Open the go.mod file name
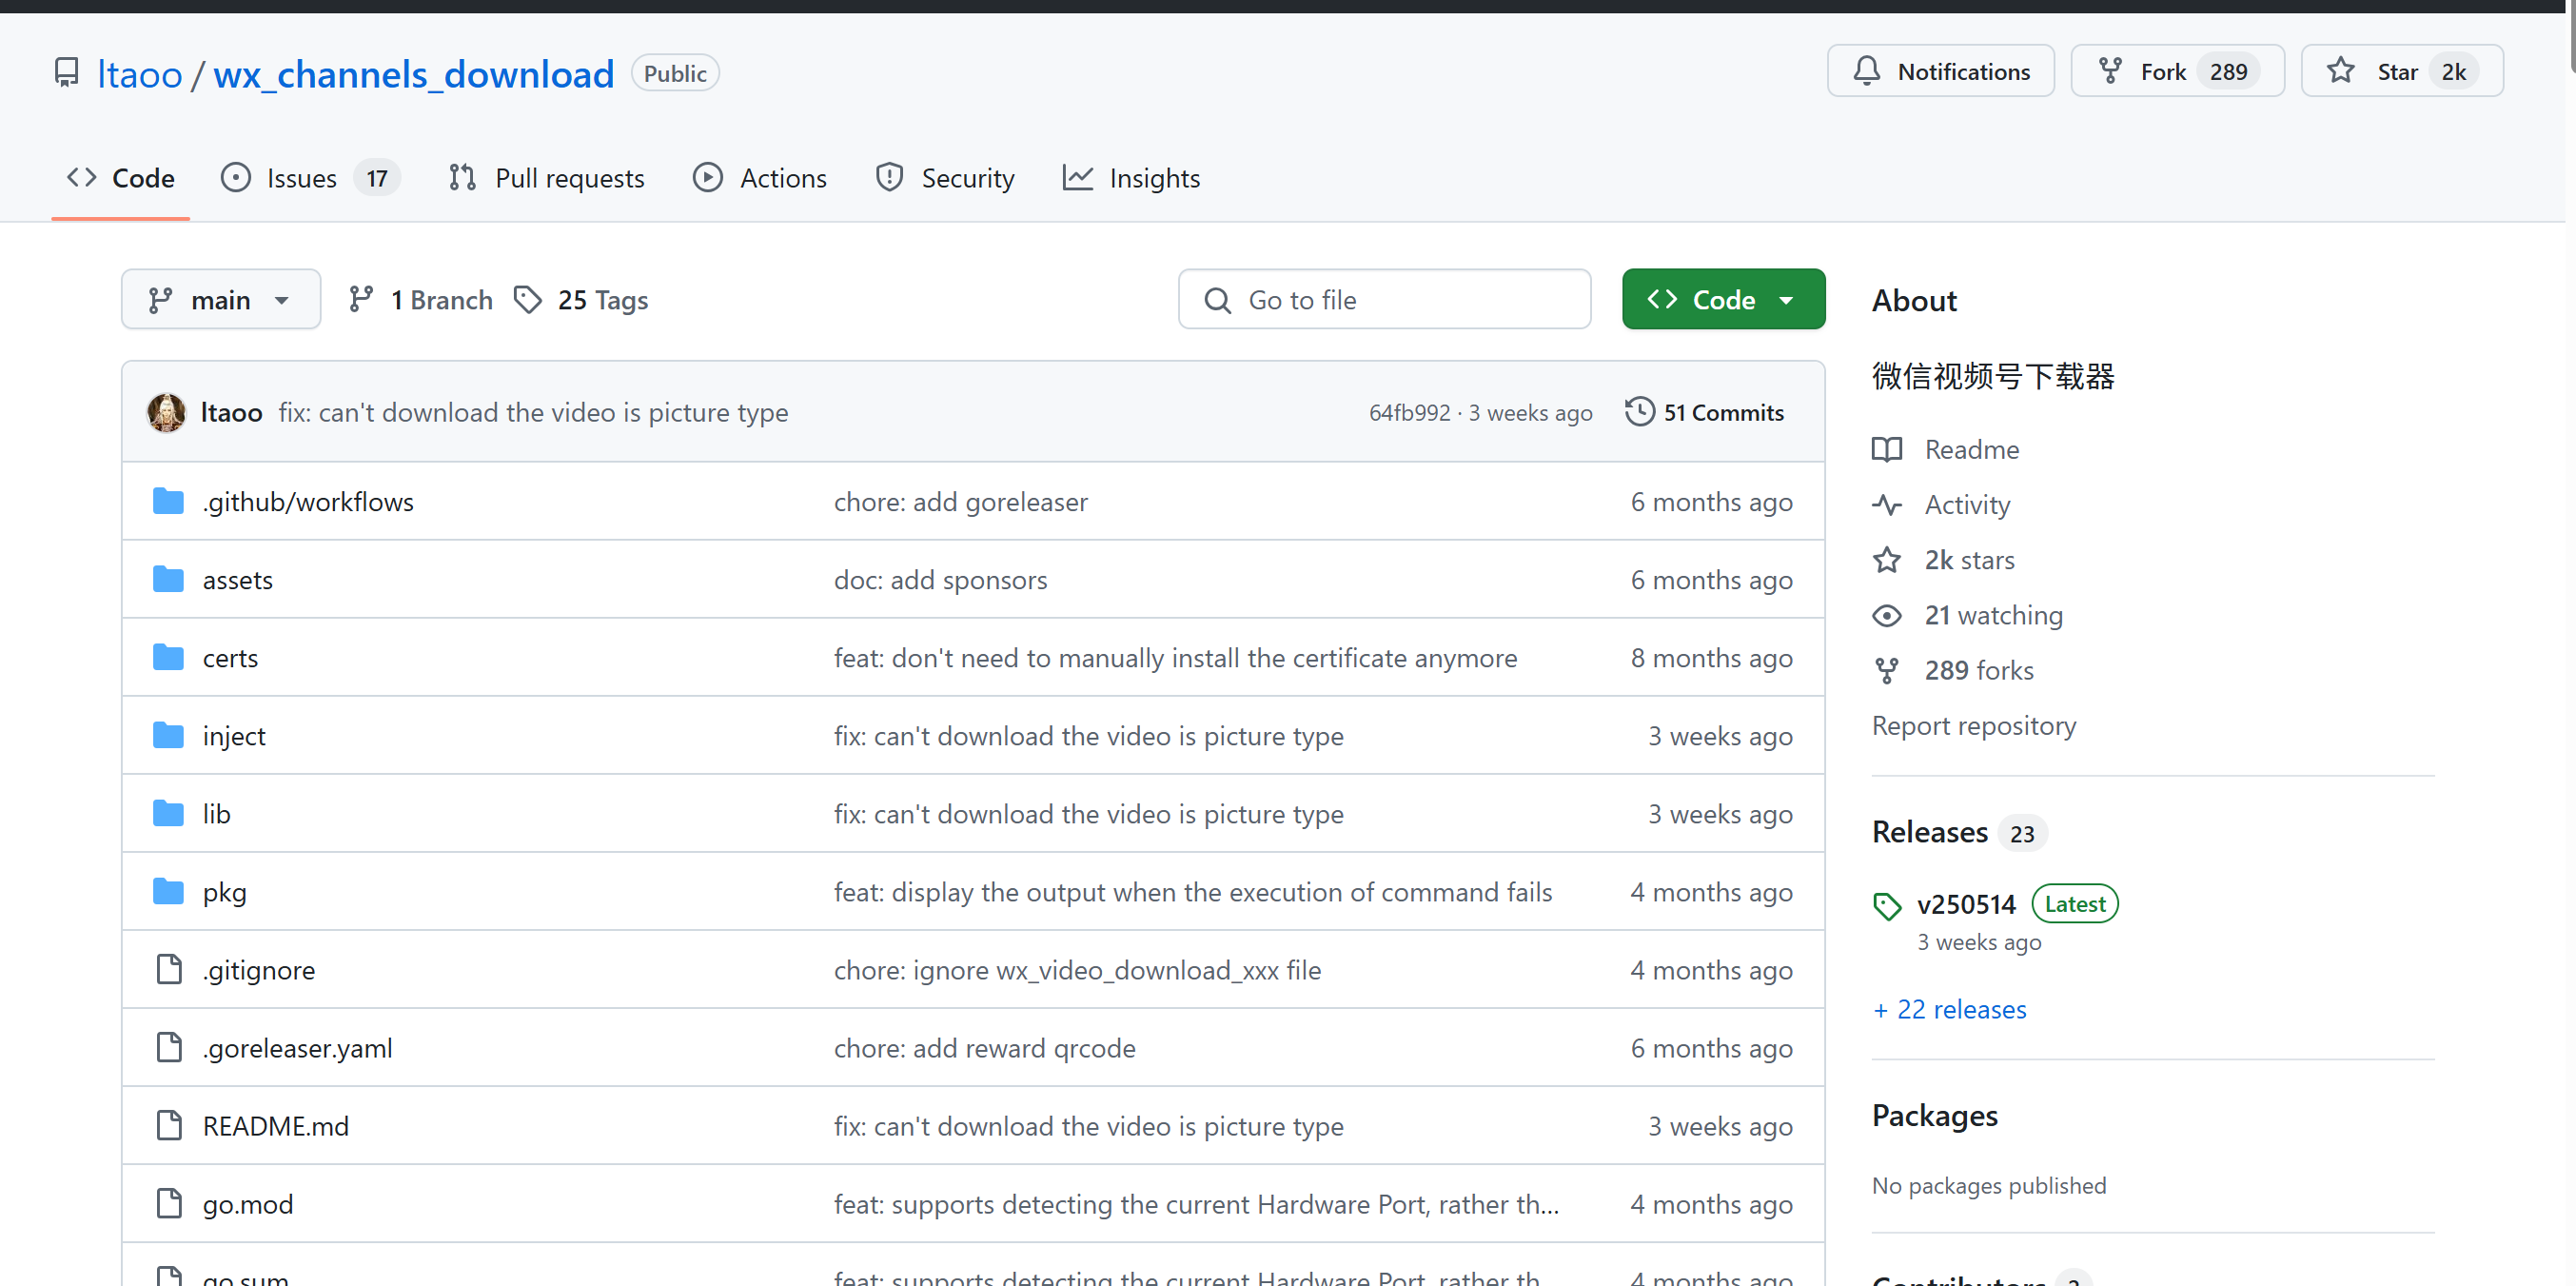2576x1286 pixels. coord(248,1204)
